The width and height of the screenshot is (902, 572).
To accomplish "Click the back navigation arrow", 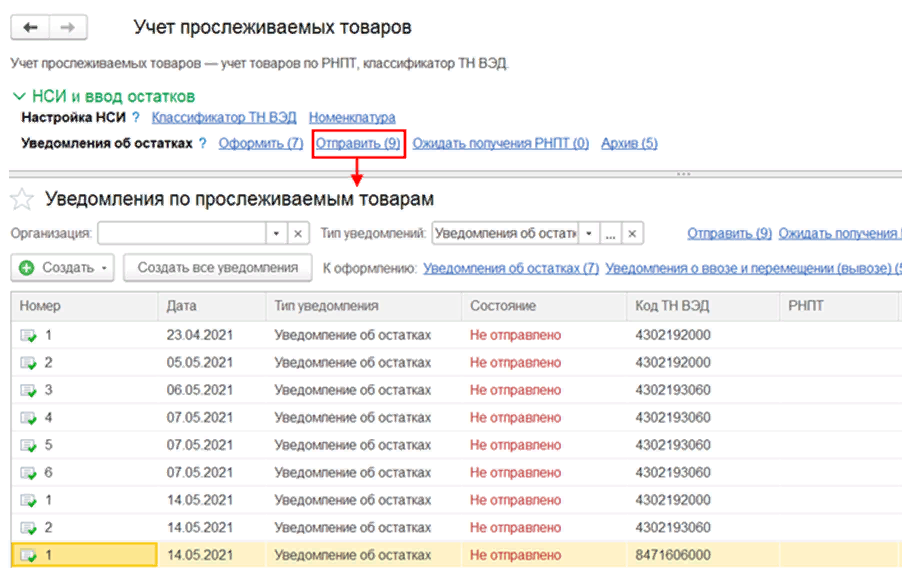I will (x=30, y=28).
